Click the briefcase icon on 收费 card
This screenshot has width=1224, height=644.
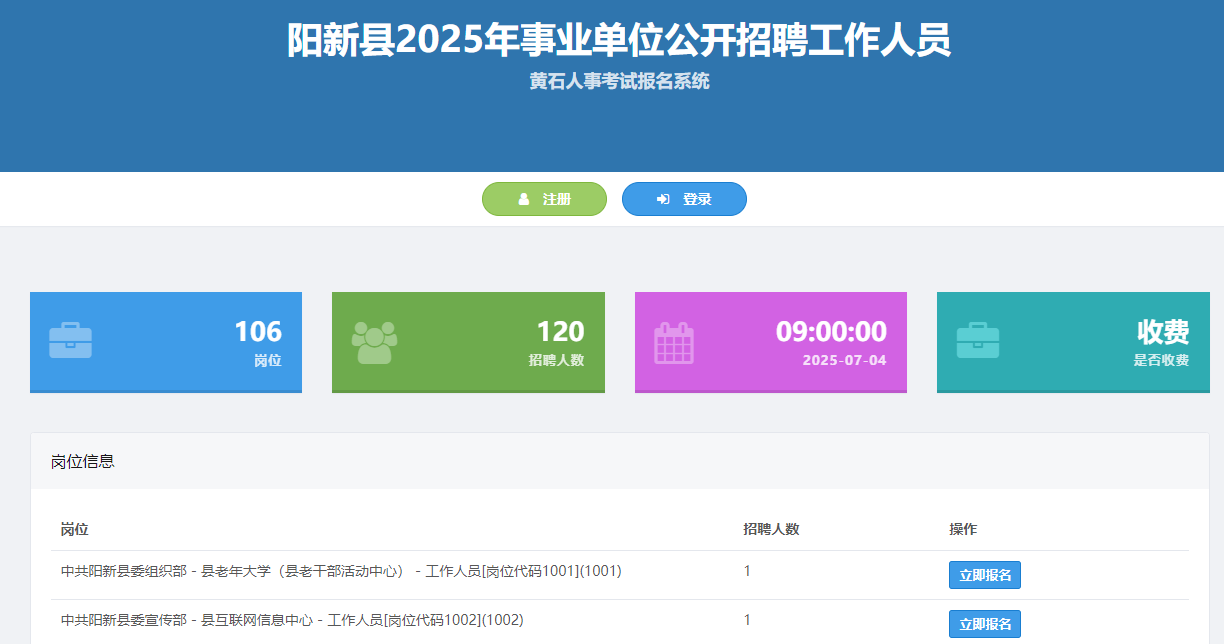(978, 340)
